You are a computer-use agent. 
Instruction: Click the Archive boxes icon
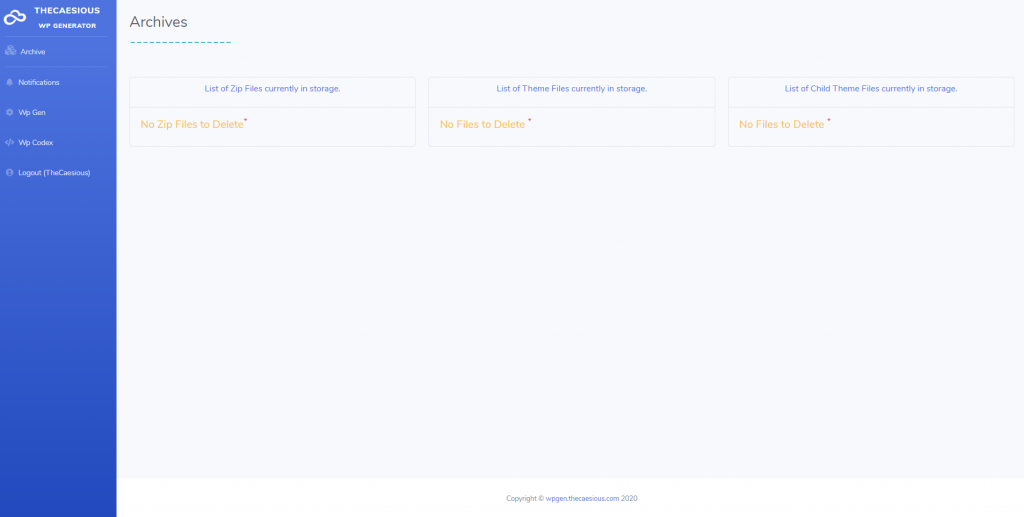point(10,51)
